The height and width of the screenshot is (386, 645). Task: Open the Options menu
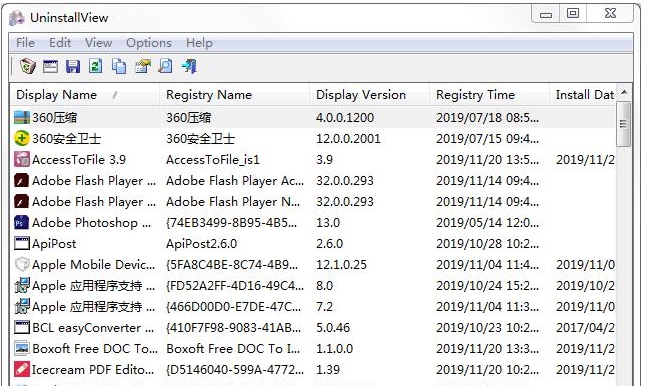click(148, 42)
